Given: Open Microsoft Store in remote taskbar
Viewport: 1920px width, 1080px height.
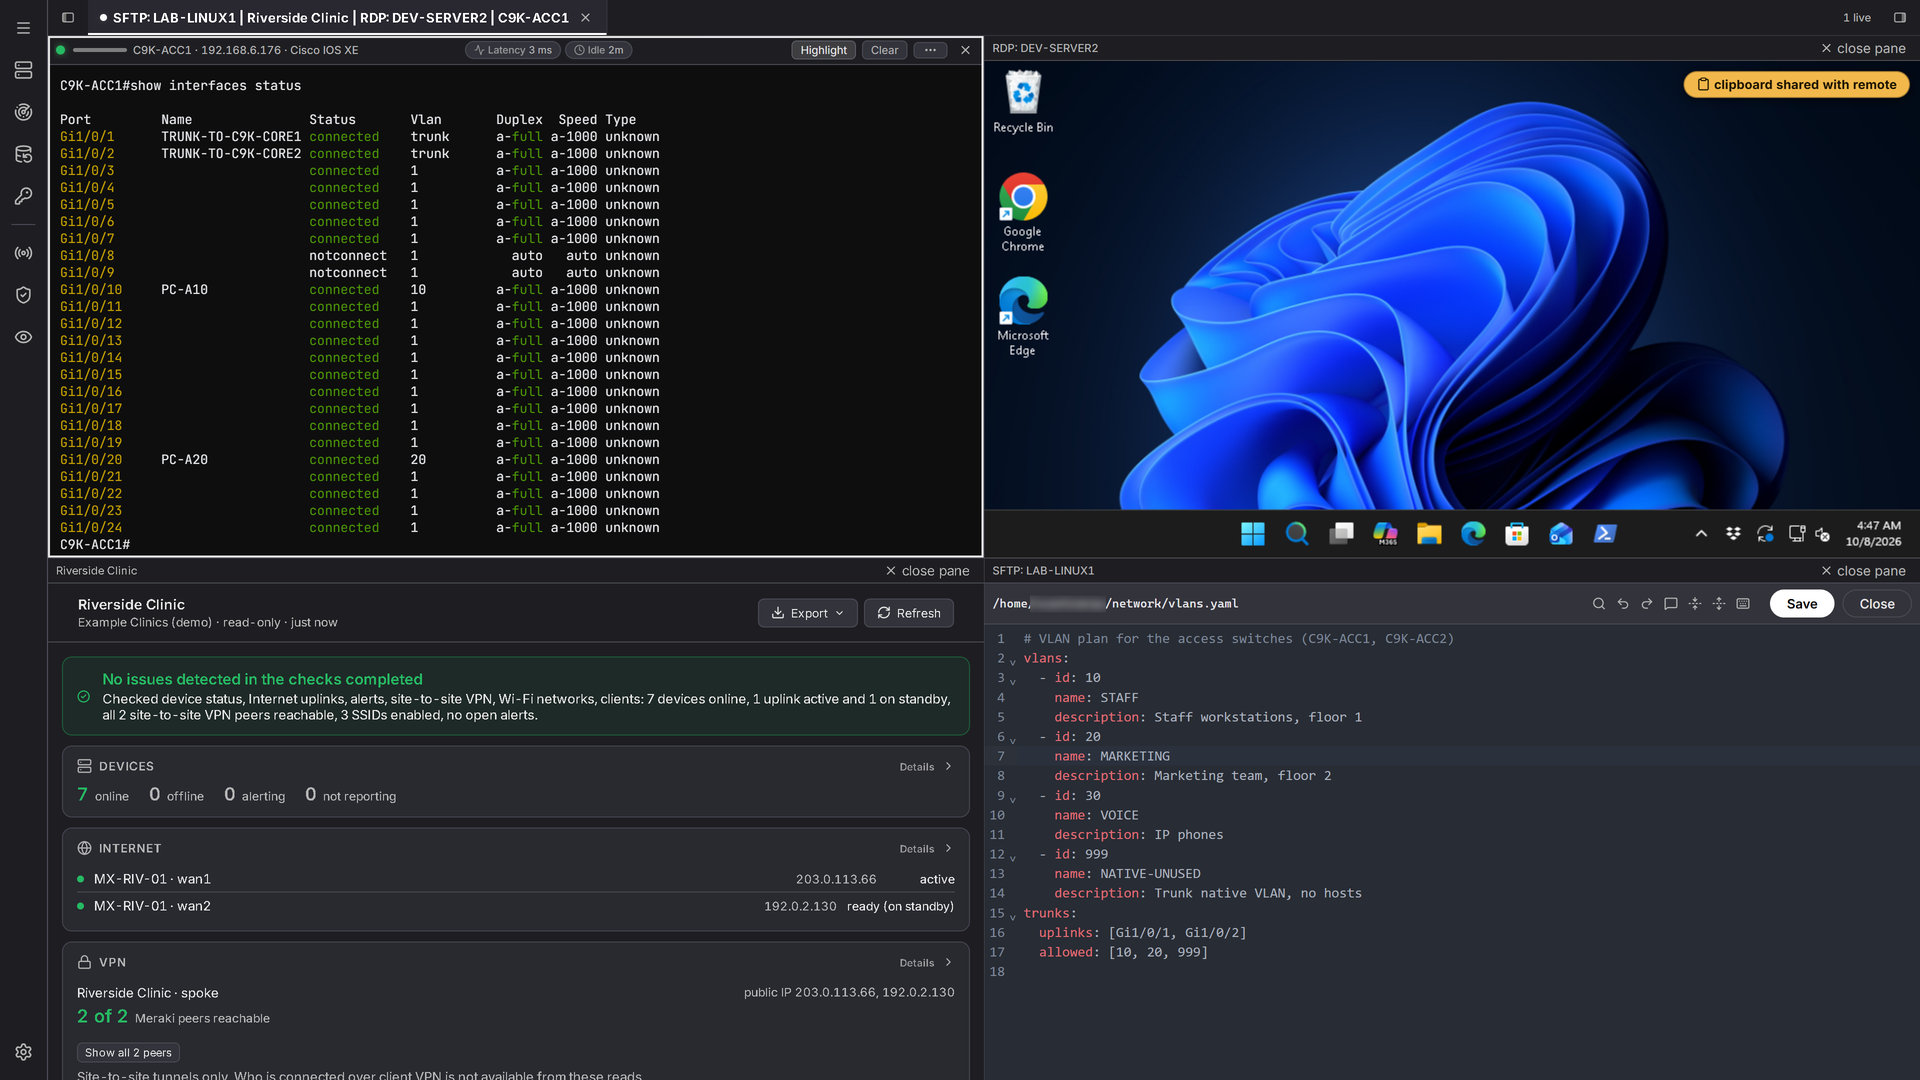Looking at the screenshot, I should (1516, 534).
